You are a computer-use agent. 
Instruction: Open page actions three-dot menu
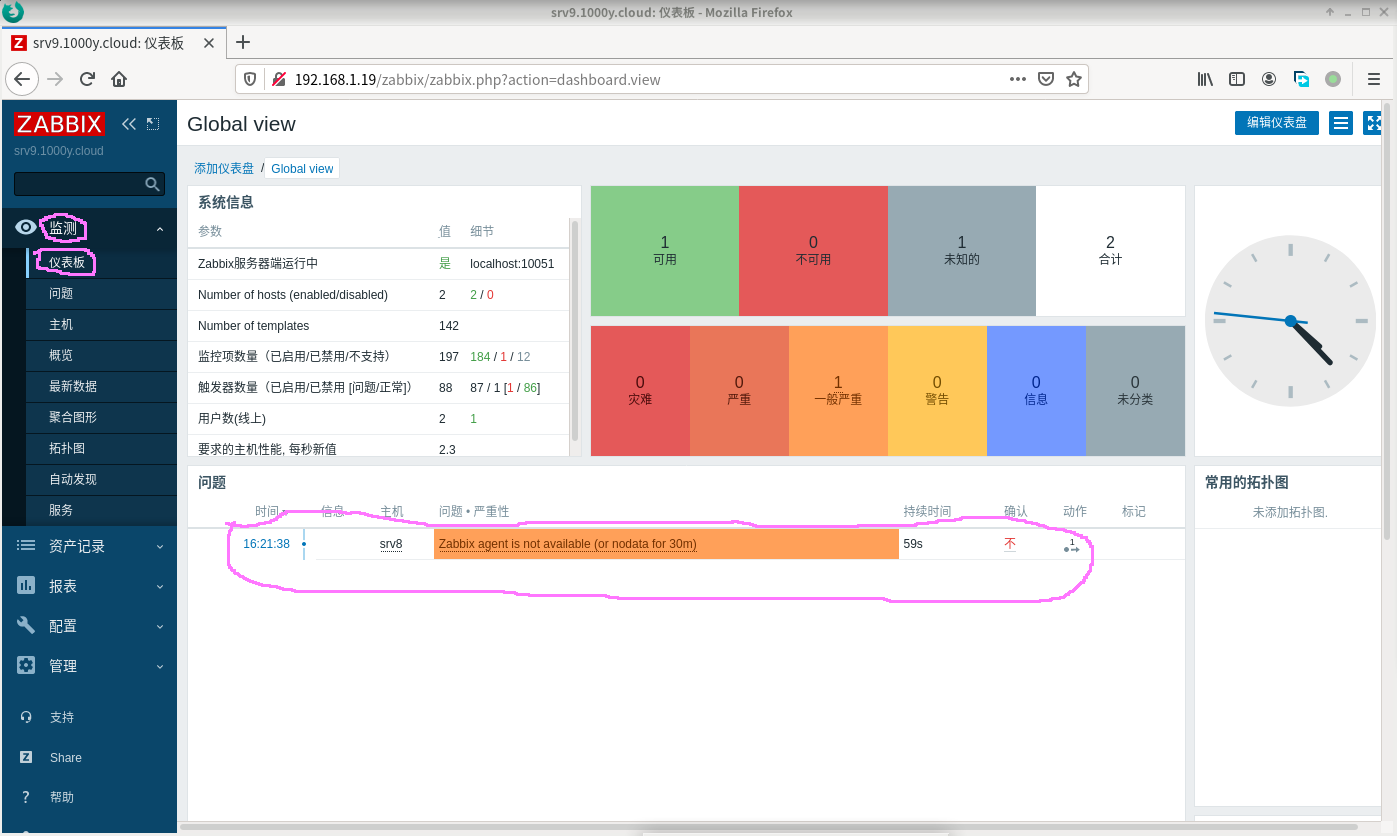[1018, 79]
